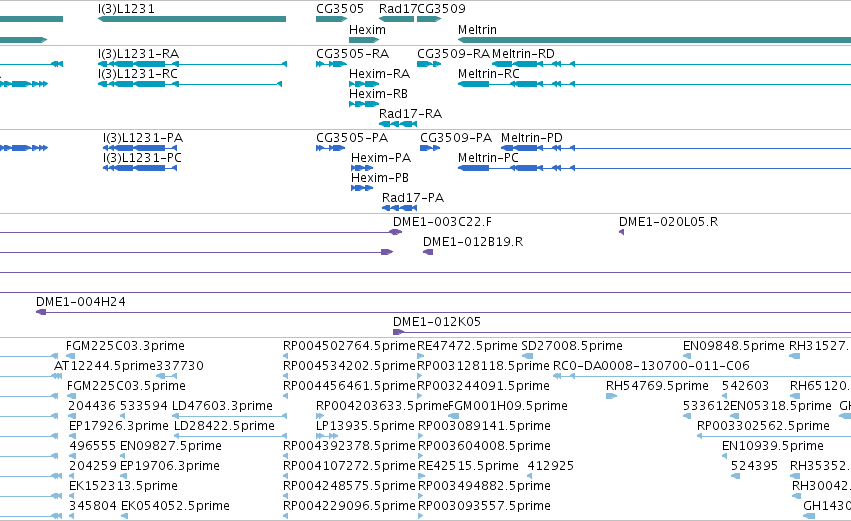
Task: Click the 412925 EST label
Action: point(551,467)
